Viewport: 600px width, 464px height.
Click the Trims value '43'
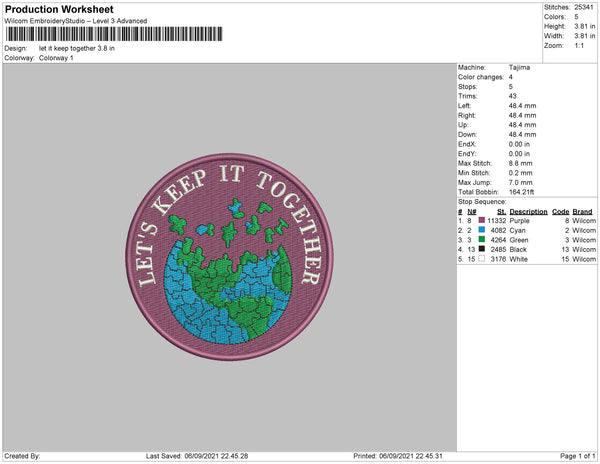coord(512,96)
